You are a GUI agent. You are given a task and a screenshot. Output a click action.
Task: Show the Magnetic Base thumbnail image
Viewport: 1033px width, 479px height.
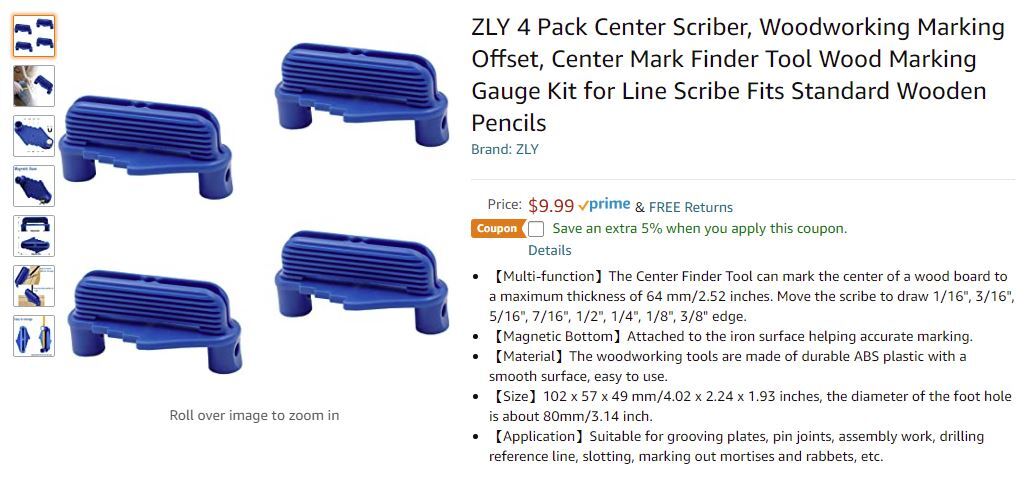click(34, 186)
